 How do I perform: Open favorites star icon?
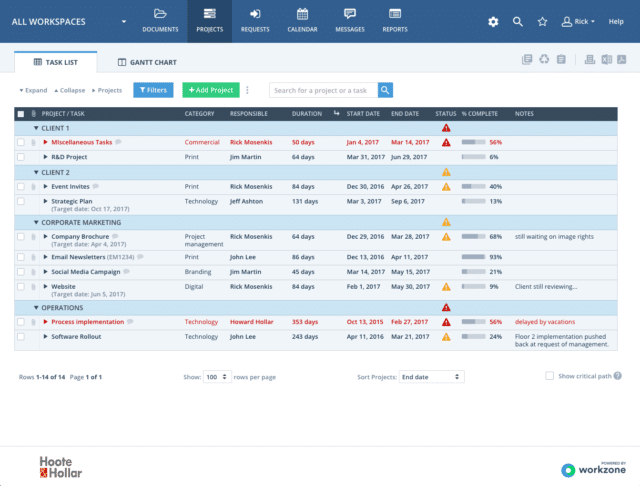[x=542, y=21]
